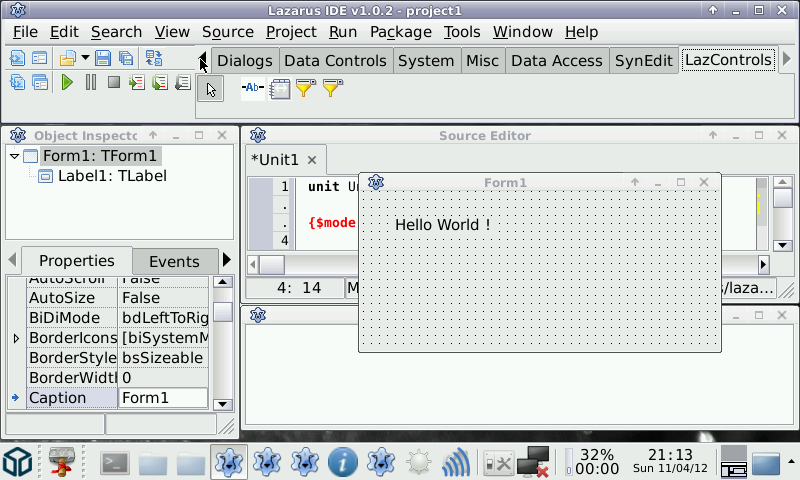Open the Tools menu
The image size is (800, 480).
[462, 32]
